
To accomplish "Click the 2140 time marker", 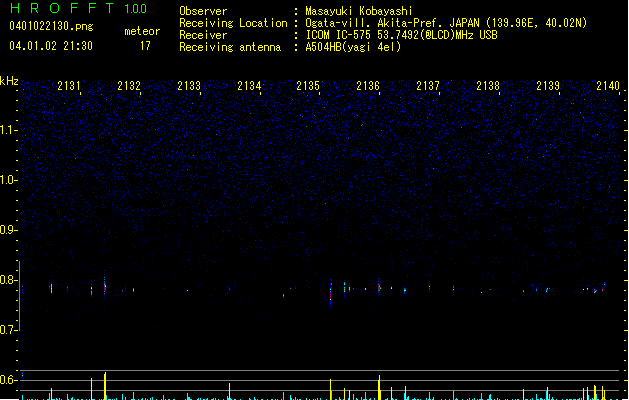I will (x=608, y=86).
